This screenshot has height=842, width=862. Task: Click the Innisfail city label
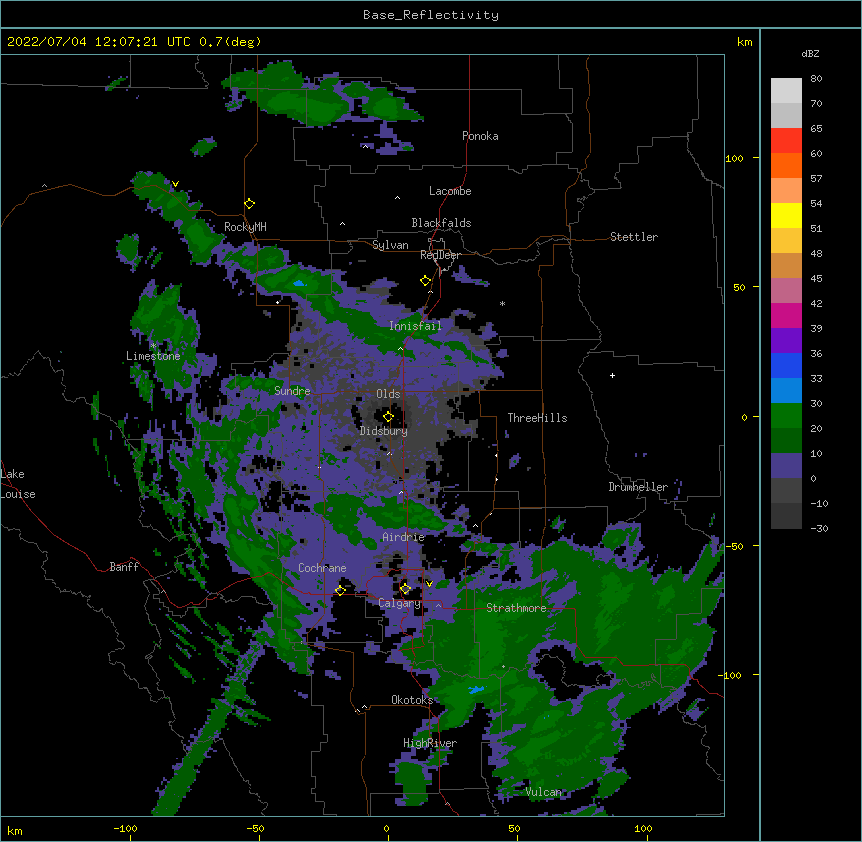click(415, 326)
